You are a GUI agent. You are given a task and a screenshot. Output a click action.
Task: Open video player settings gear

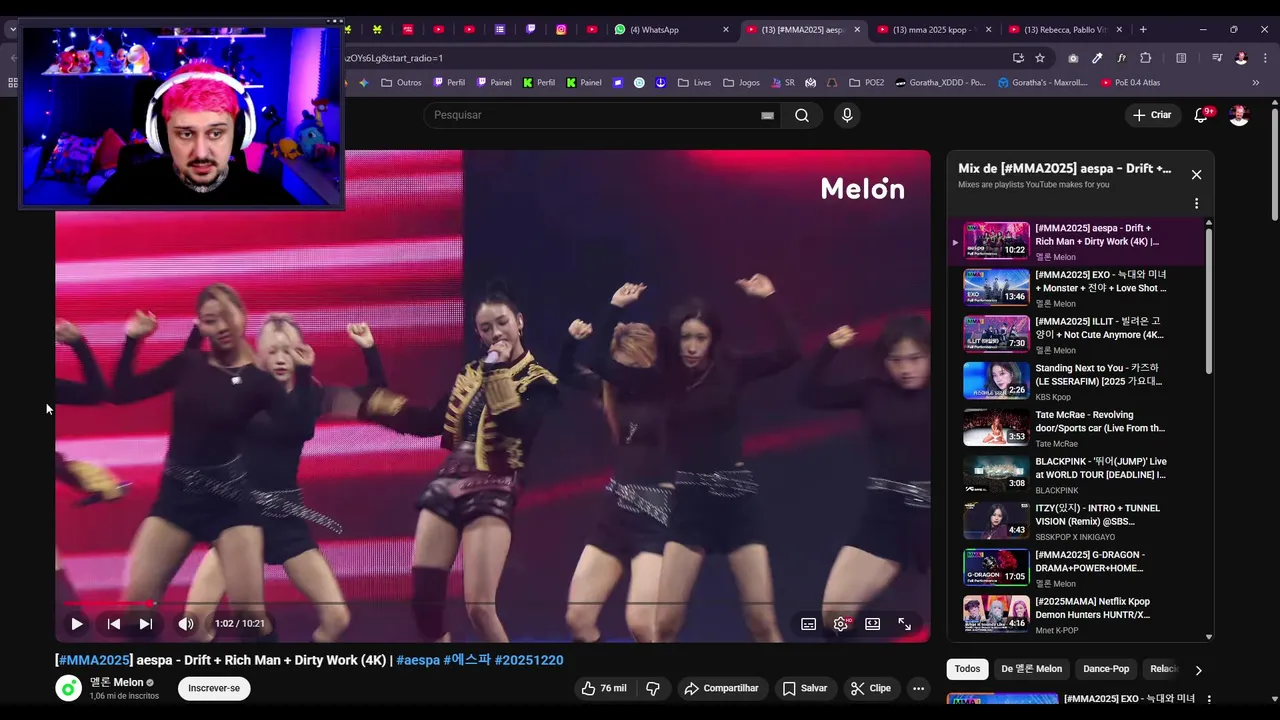tap(841, 623)
